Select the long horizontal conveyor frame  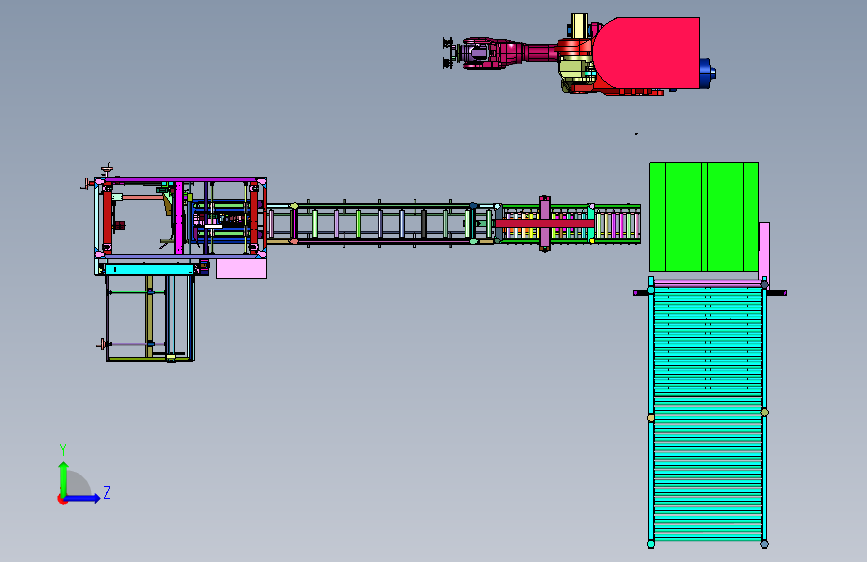pos(381,223)
